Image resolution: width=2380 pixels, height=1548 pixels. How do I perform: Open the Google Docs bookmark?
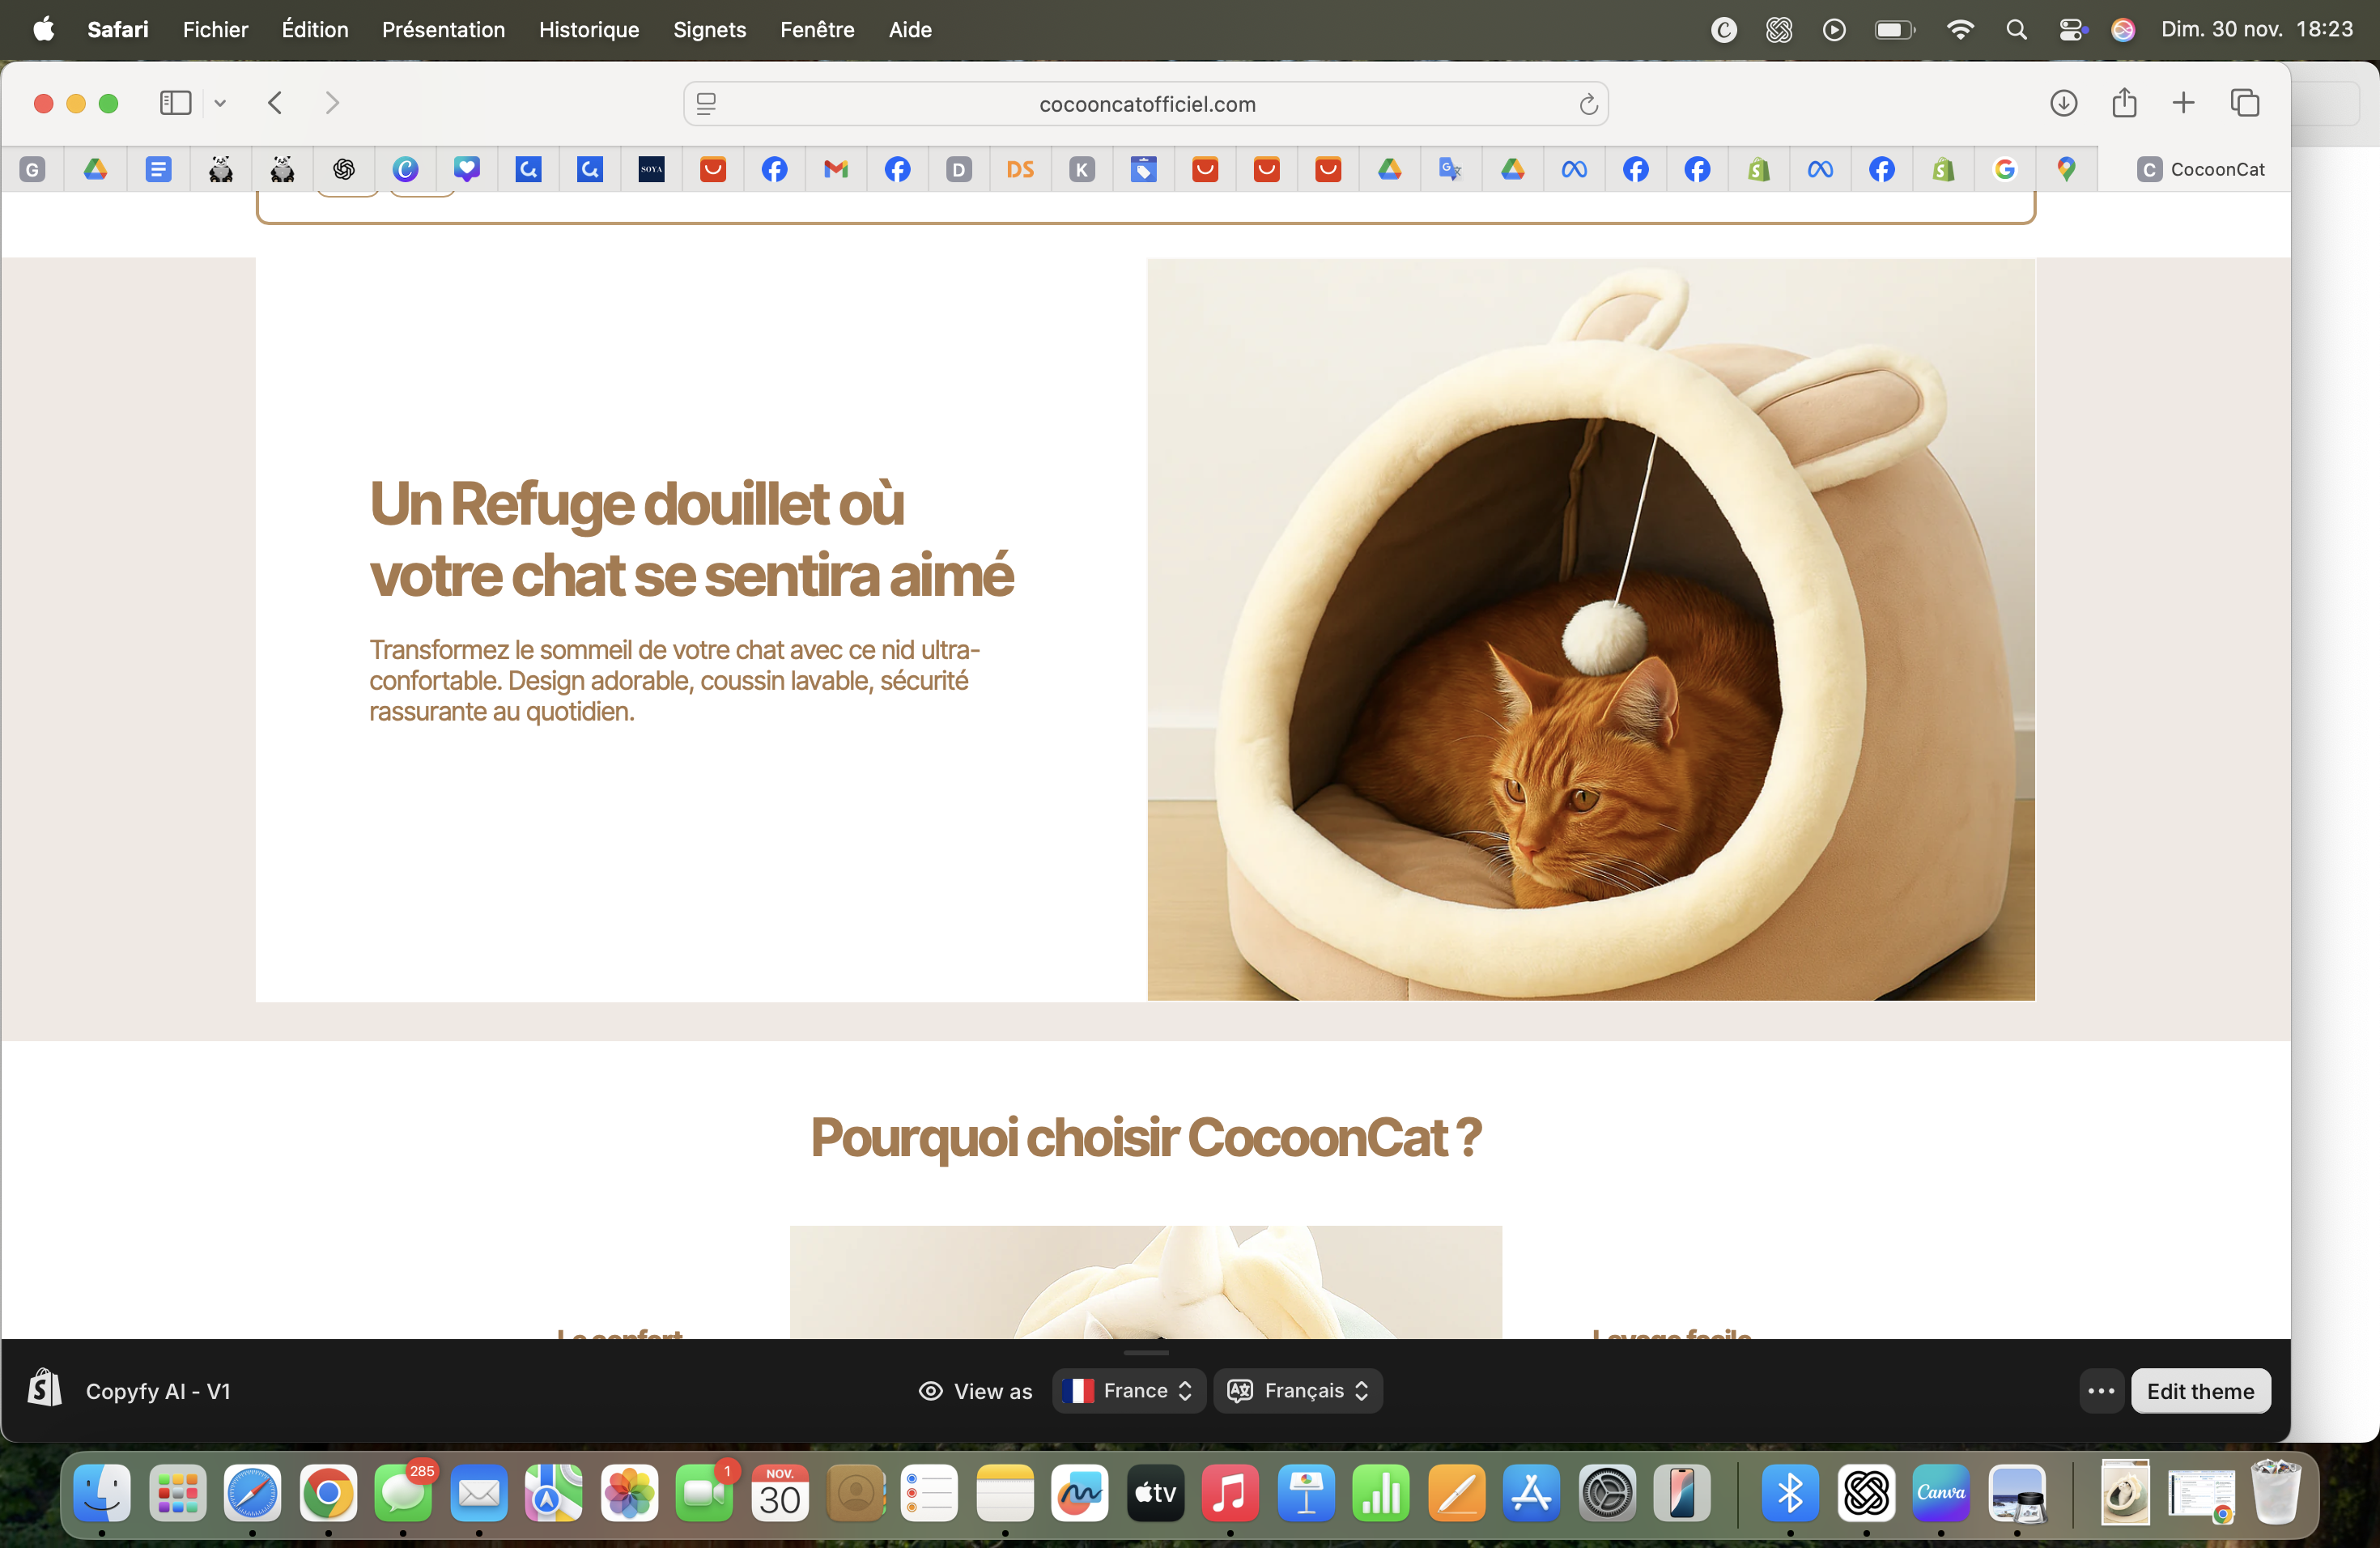click(158, 170)
